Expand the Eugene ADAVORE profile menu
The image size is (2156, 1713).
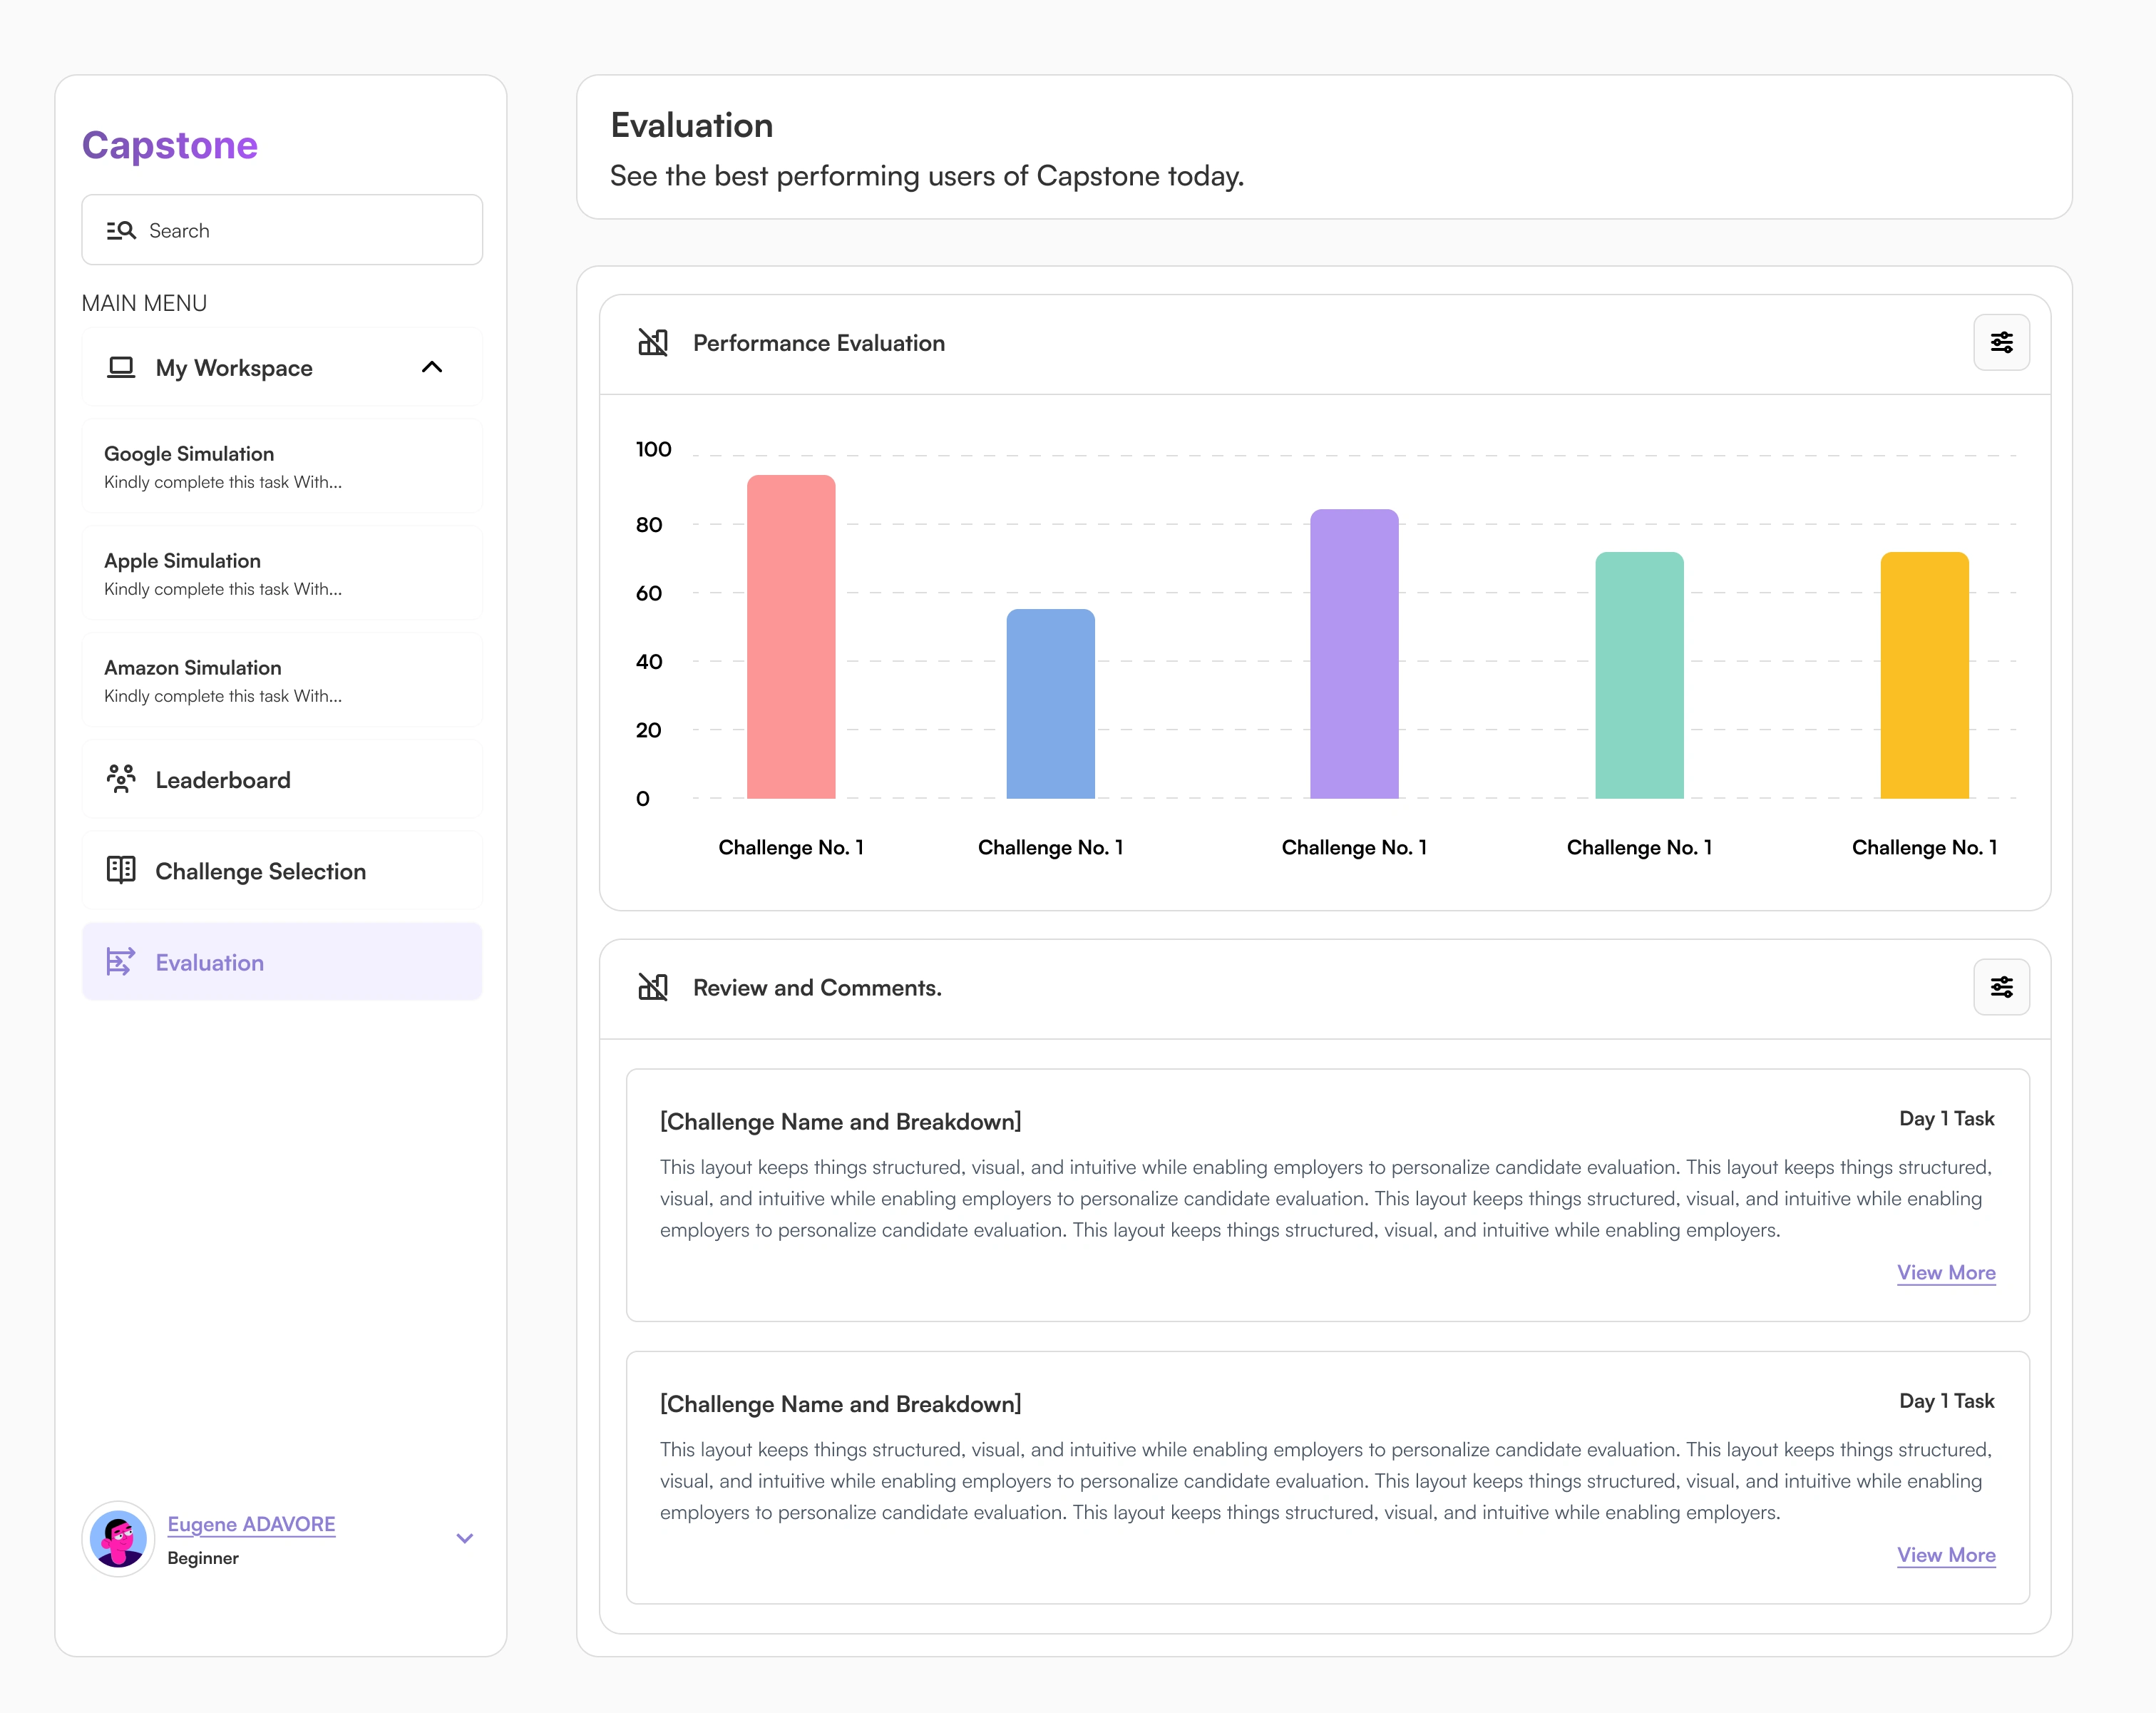tap(463, 1538)
